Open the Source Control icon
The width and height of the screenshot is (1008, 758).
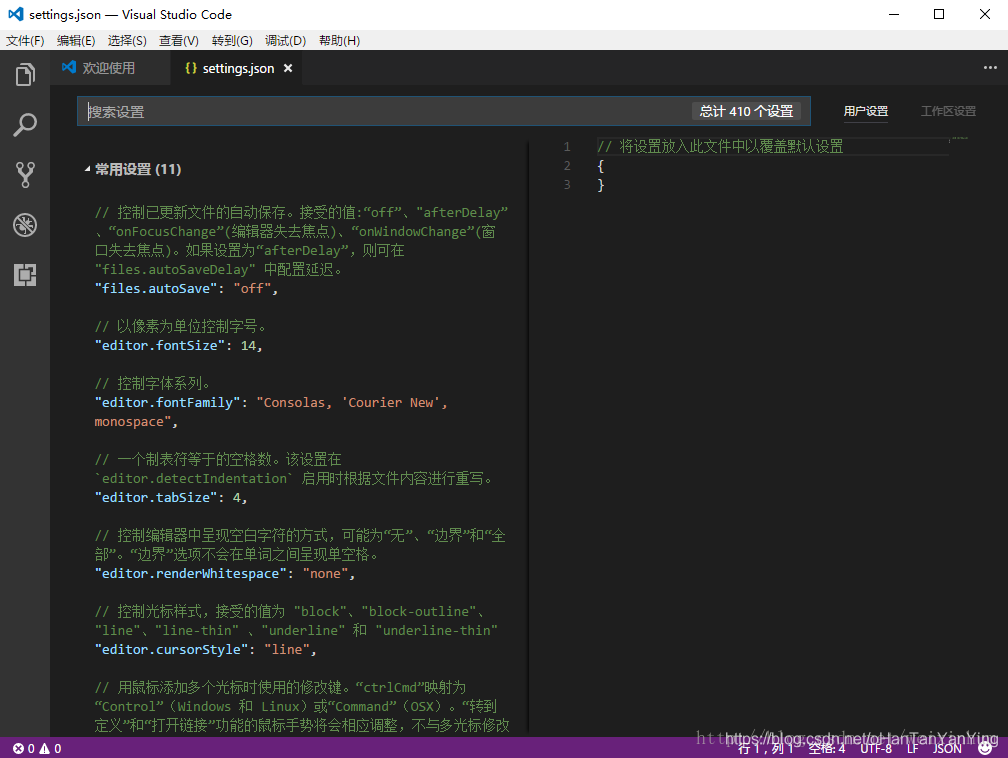coord(25,174)
